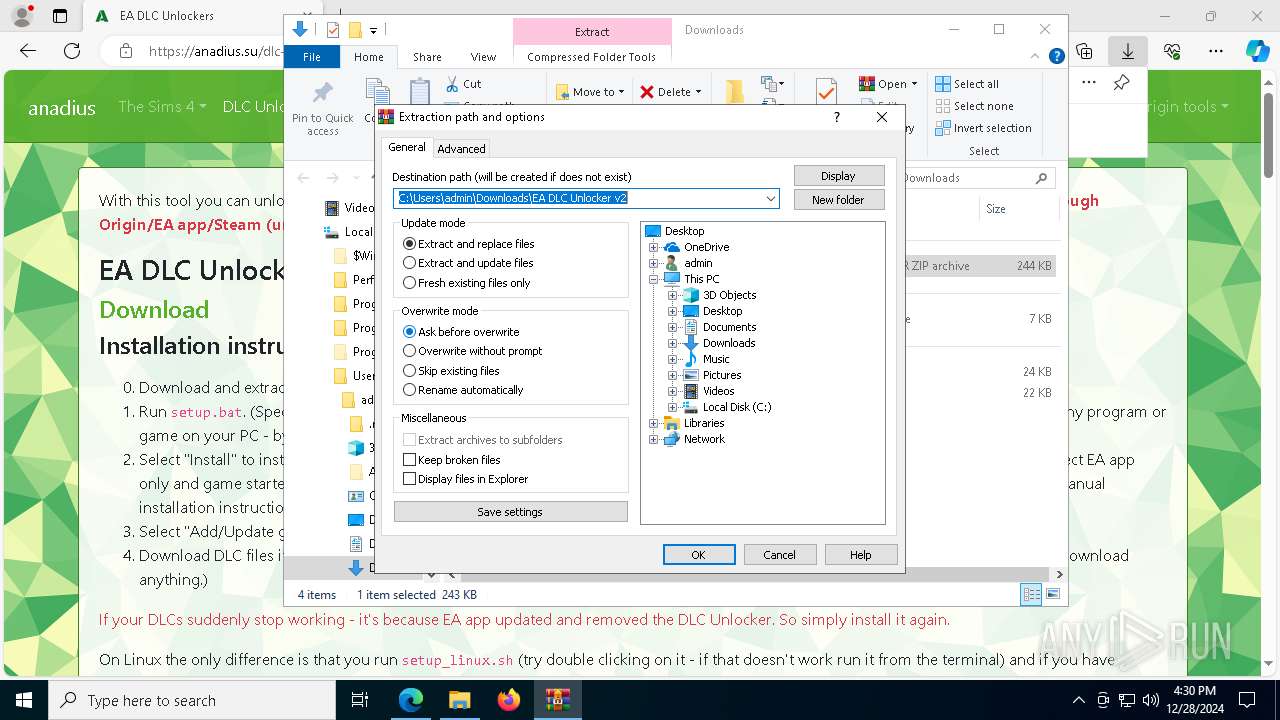Click the Move to folder icon

click(x=562, y=92)
